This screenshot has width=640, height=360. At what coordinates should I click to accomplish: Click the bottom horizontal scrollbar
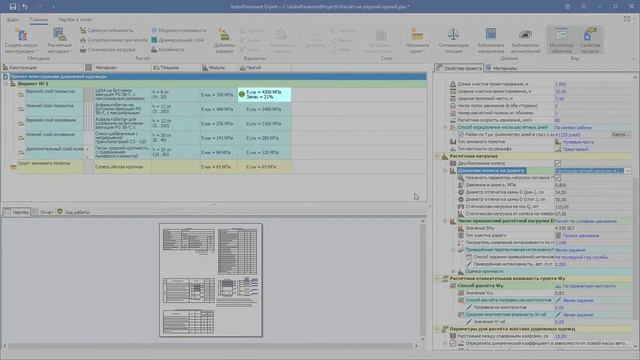pos(210,346)
